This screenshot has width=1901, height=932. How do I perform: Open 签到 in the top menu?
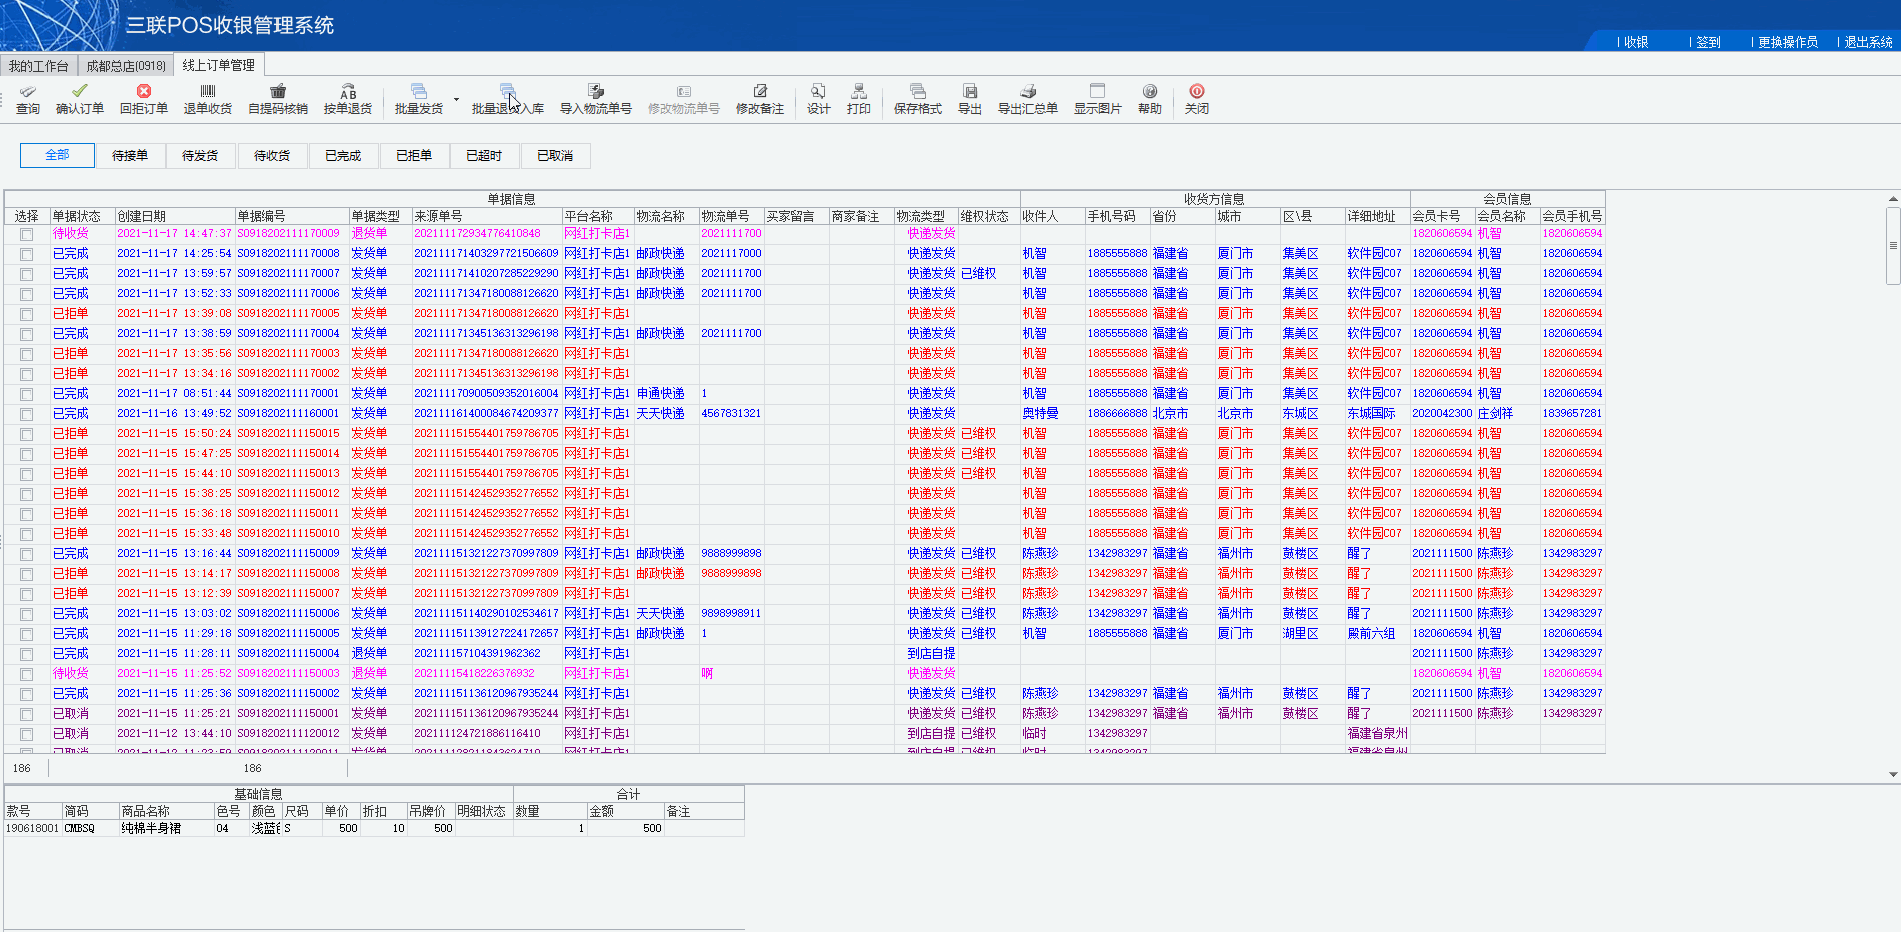(x=1709, y=42)
